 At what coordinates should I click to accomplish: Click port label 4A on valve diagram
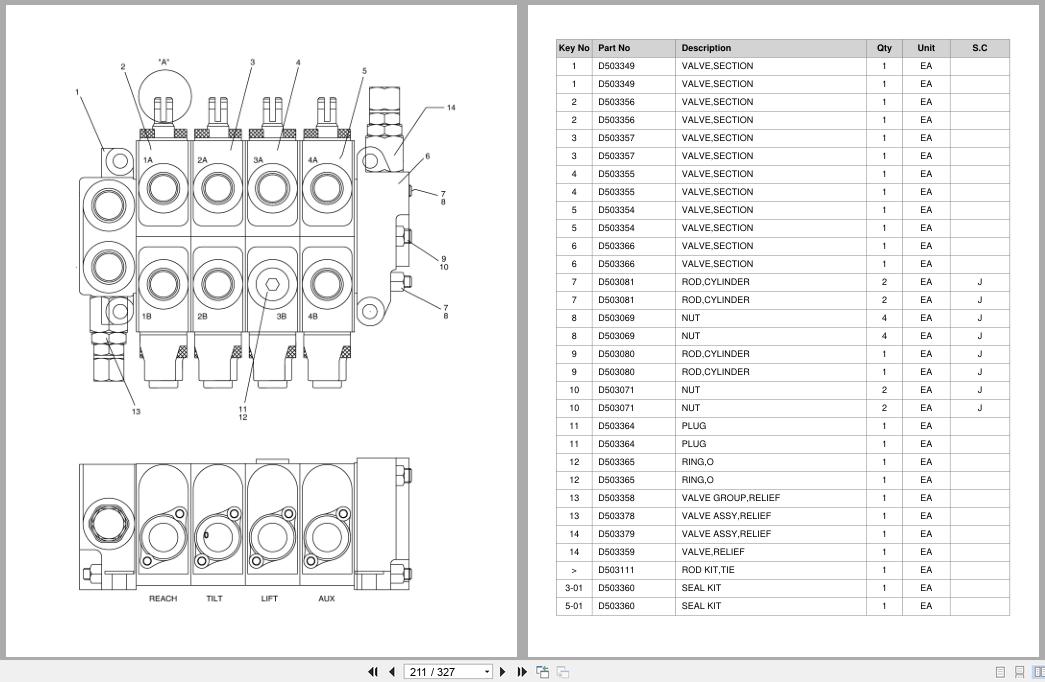tap(313, 160)
